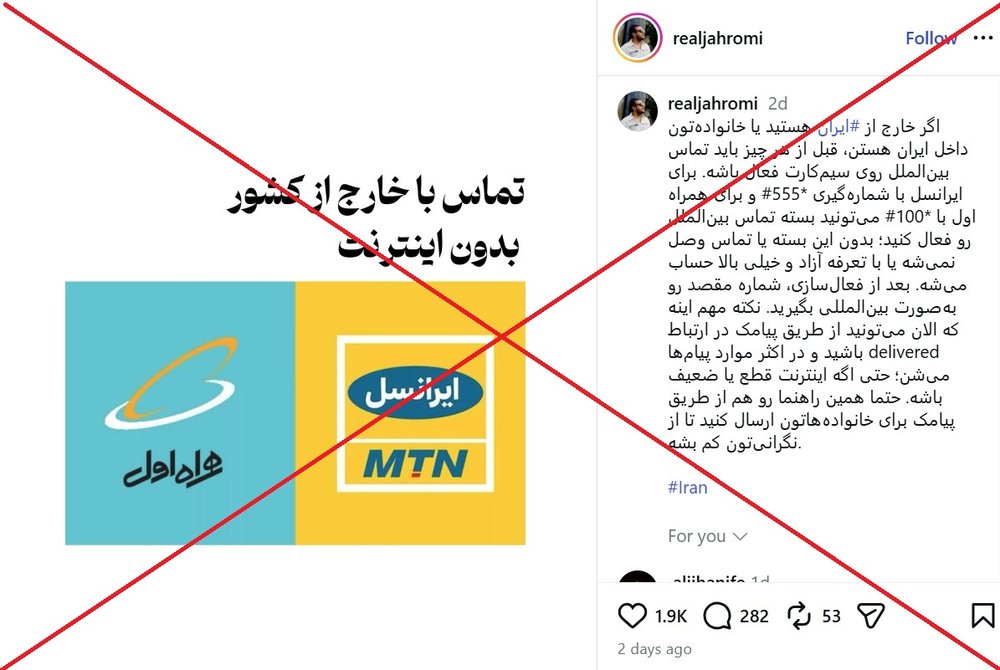Expand the For you comments sorting dropdown

[707, 536]
